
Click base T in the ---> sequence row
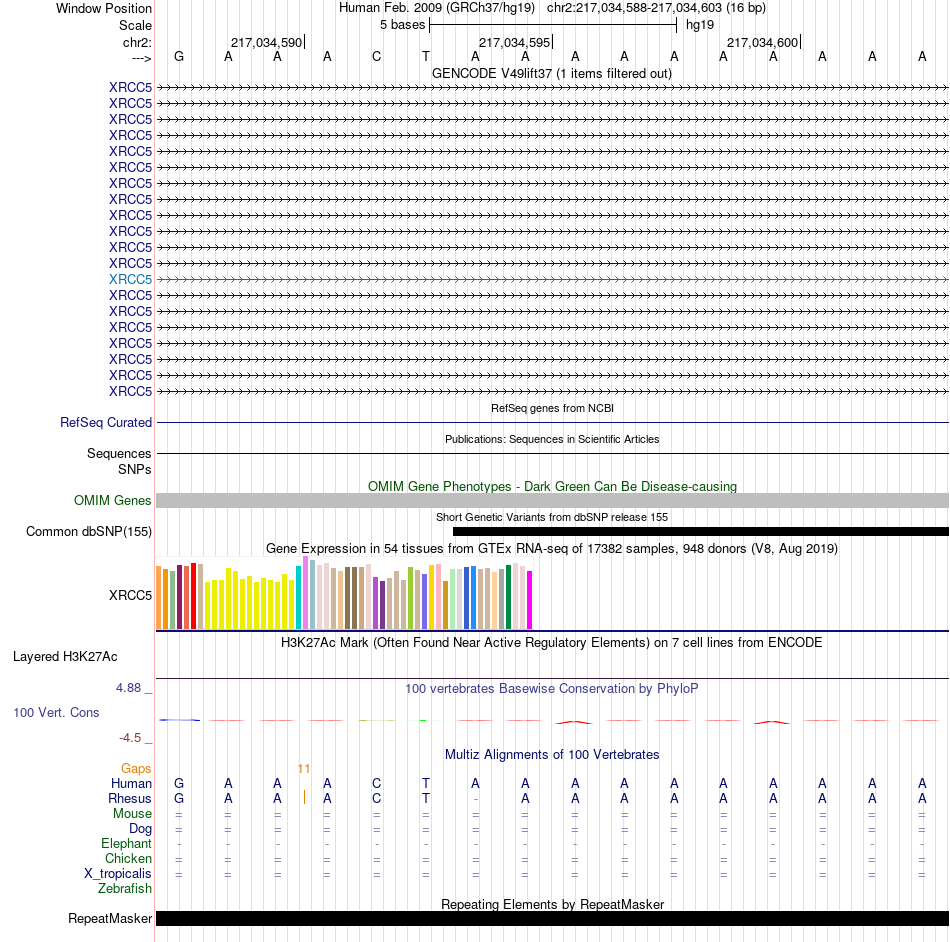[x=426, y=56]
